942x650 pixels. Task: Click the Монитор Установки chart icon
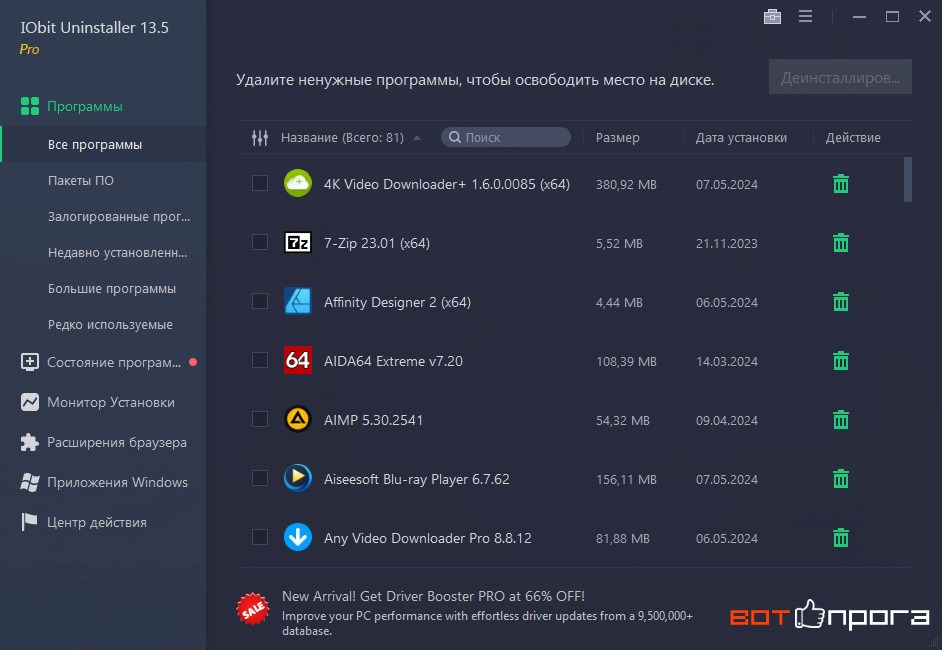29,402
